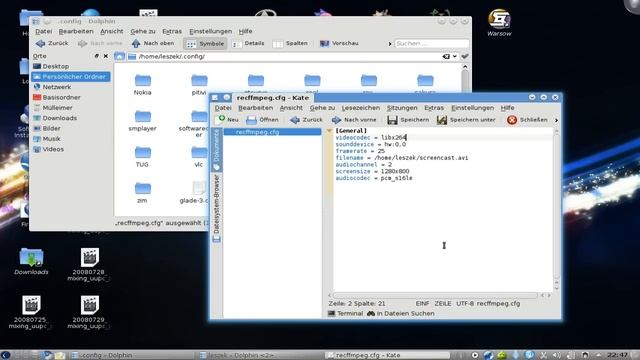Viewport: 640px width, 360px height.
Task: Open the TUG folder in Dolphin
Action: tap(142, 157)
